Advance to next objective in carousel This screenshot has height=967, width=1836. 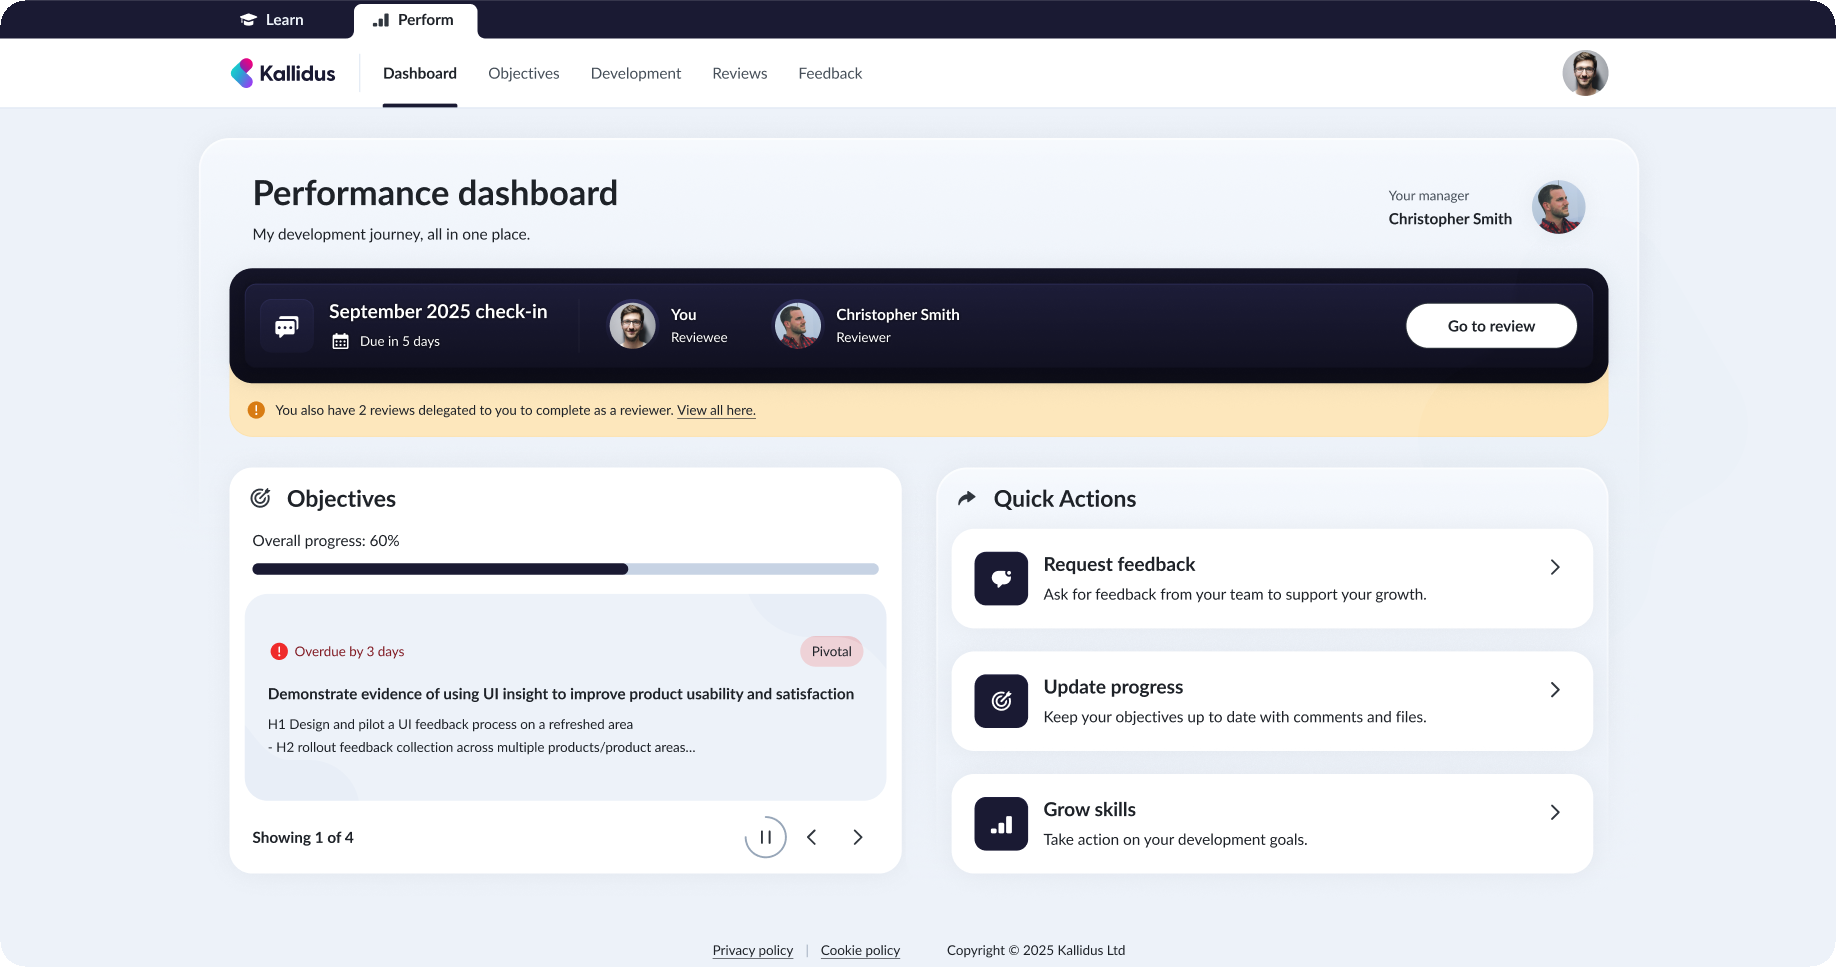click(857, 837)
